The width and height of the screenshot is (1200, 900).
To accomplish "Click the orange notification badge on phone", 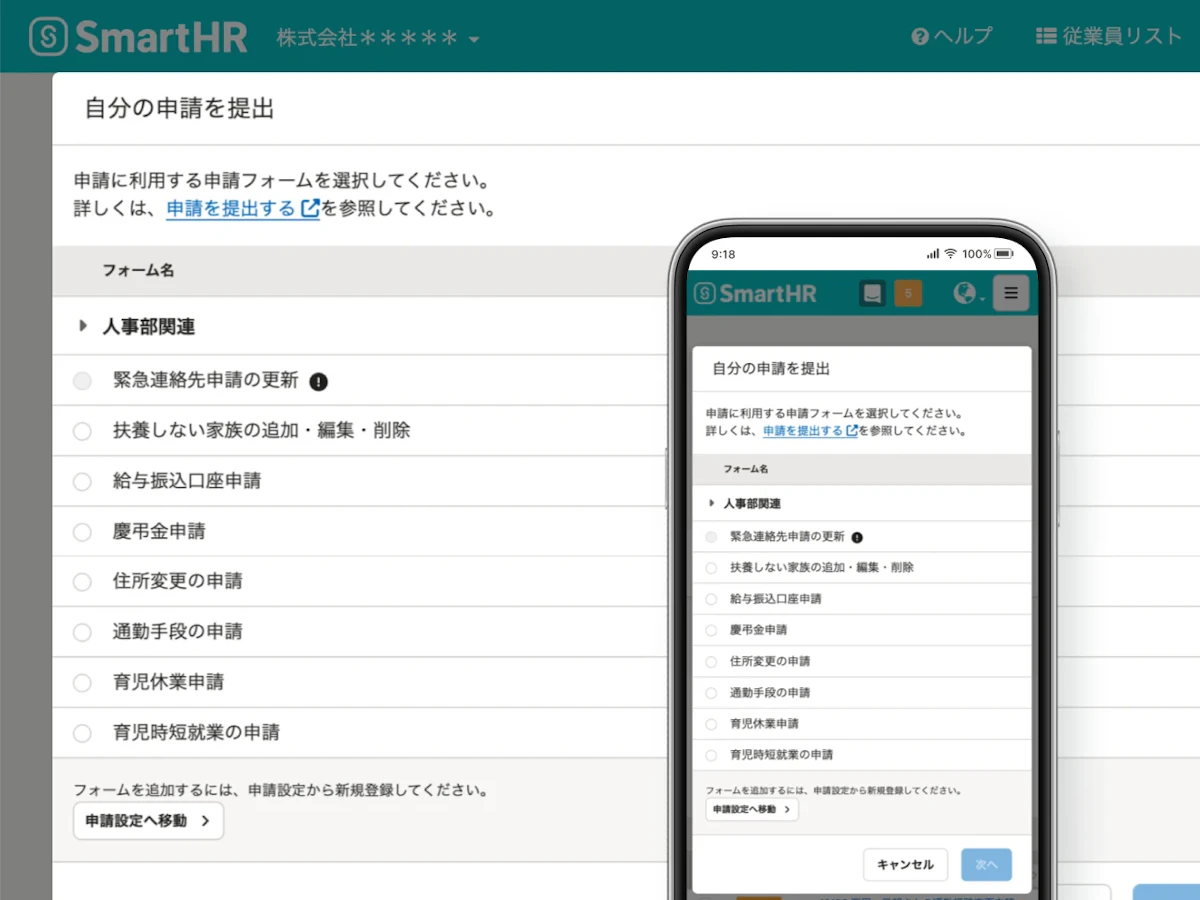I will (x=908, y=293).
